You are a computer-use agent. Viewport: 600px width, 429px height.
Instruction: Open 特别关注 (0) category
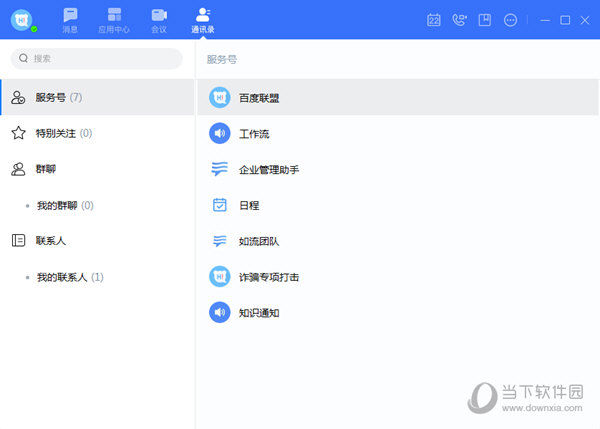(97, 133)
